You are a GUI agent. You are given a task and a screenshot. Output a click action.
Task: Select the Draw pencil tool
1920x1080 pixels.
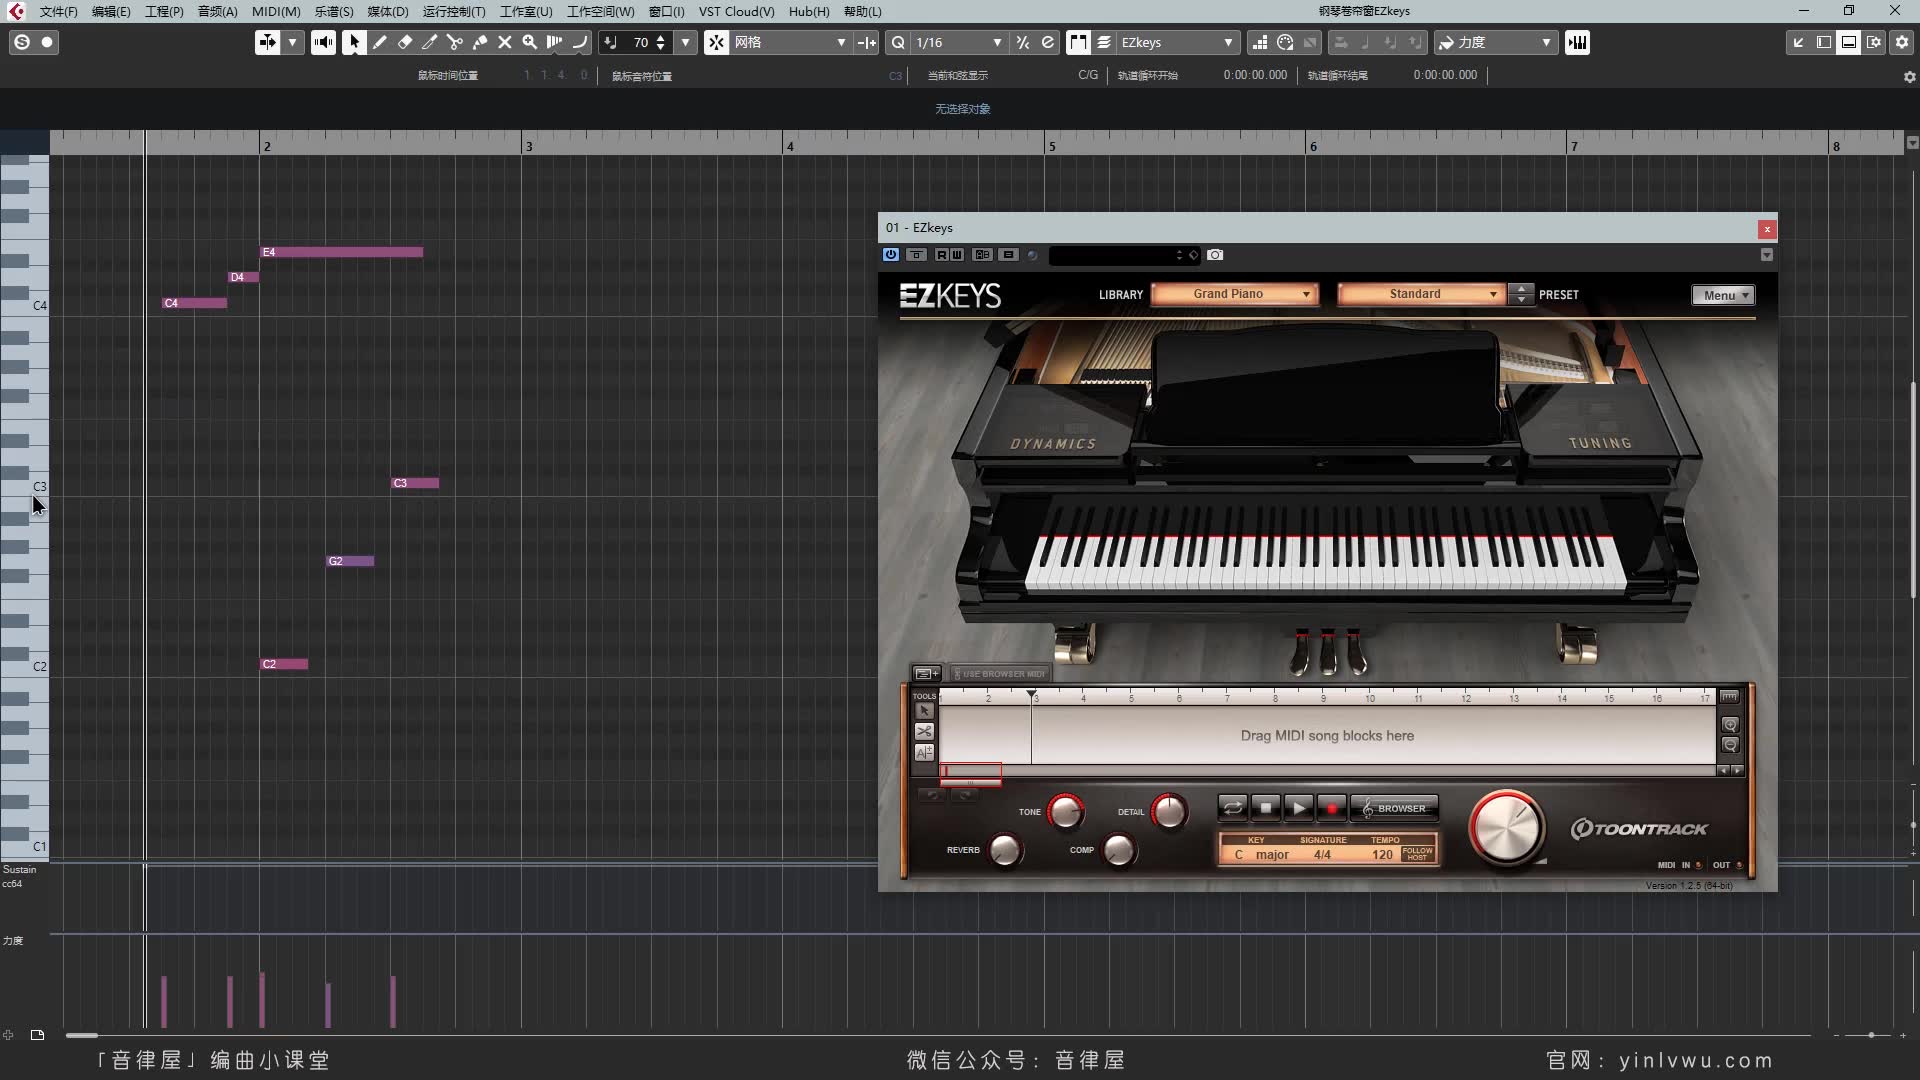[x=380, y=42]
